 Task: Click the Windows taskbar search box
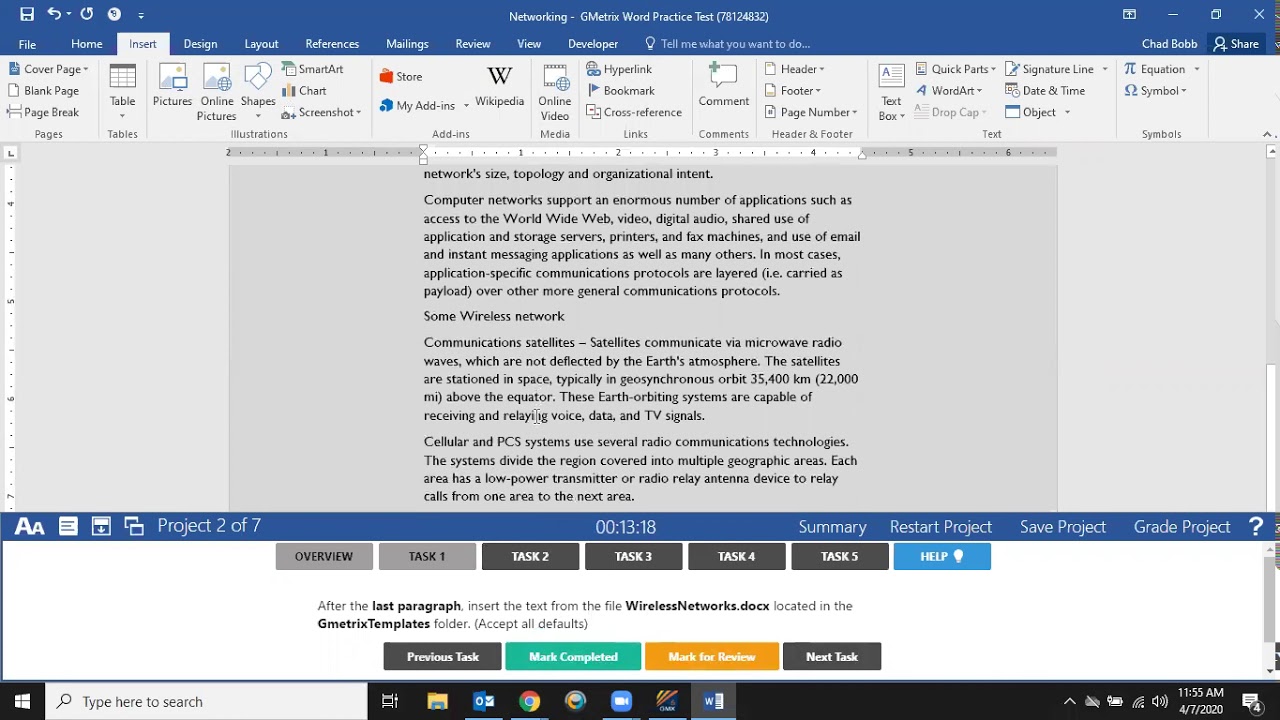207,701
